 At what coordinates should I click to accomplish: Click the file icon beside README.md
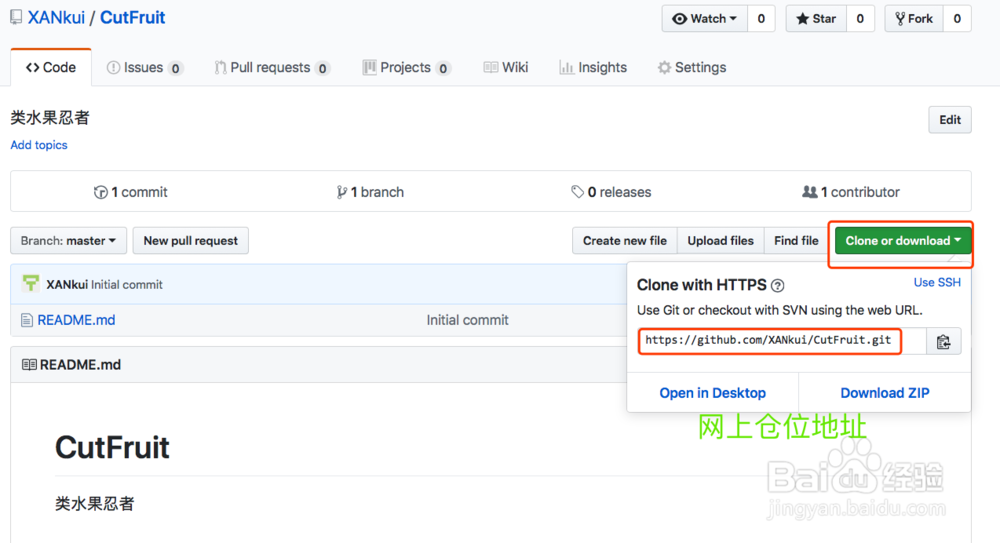(x=27, y=320)
